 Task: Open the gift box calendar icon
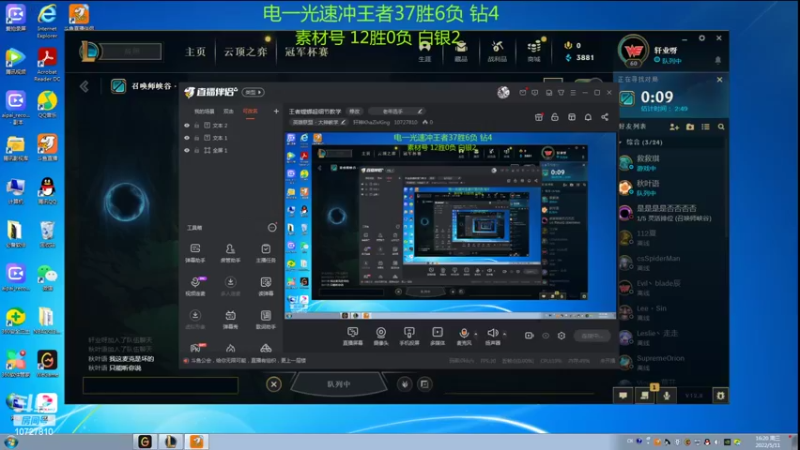pos(539,117)
